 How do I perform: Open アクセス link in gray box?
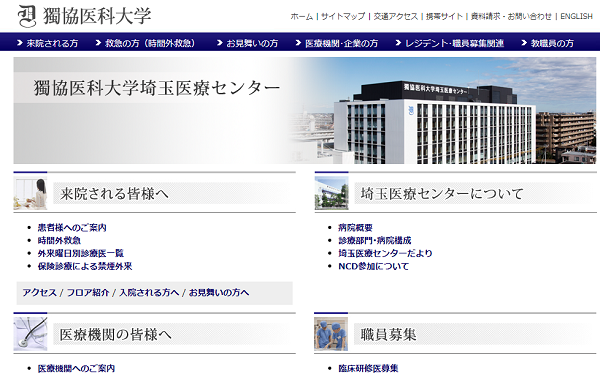click(39, 293)
